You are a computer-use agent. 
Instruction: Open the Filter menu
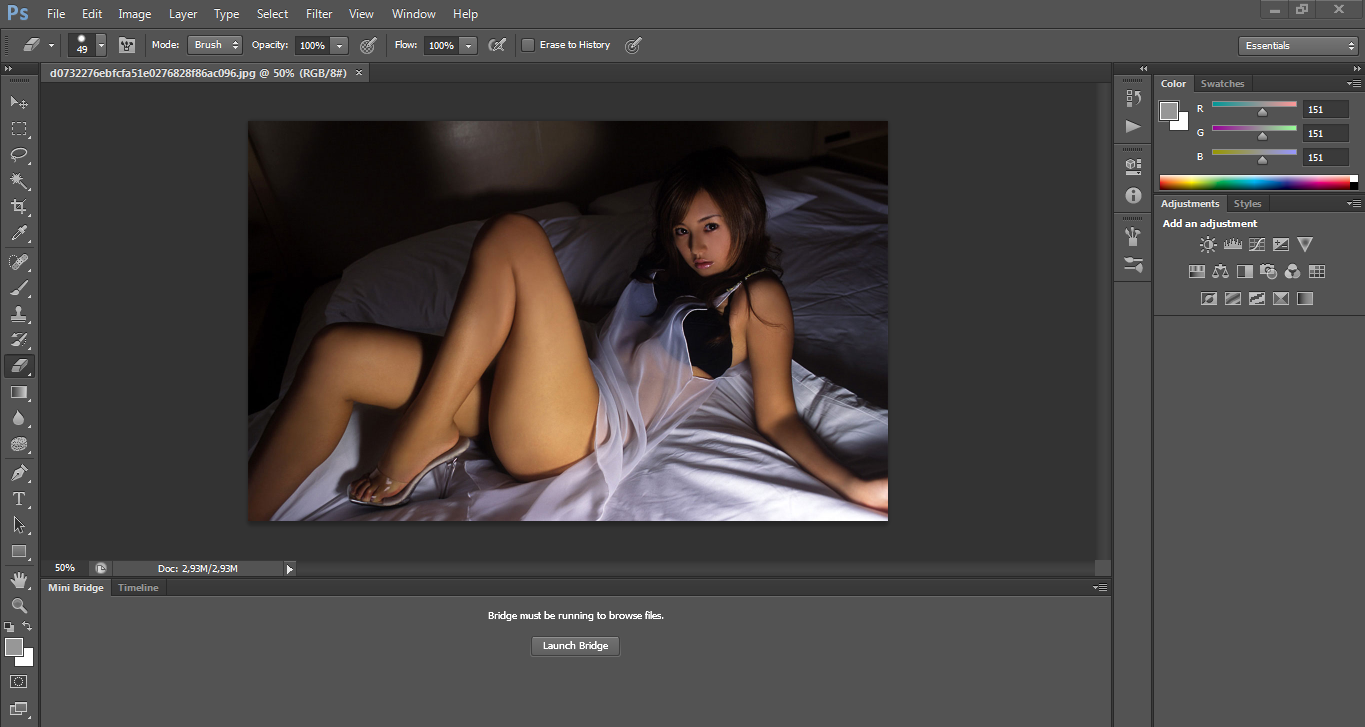click(x=318, y=13)
